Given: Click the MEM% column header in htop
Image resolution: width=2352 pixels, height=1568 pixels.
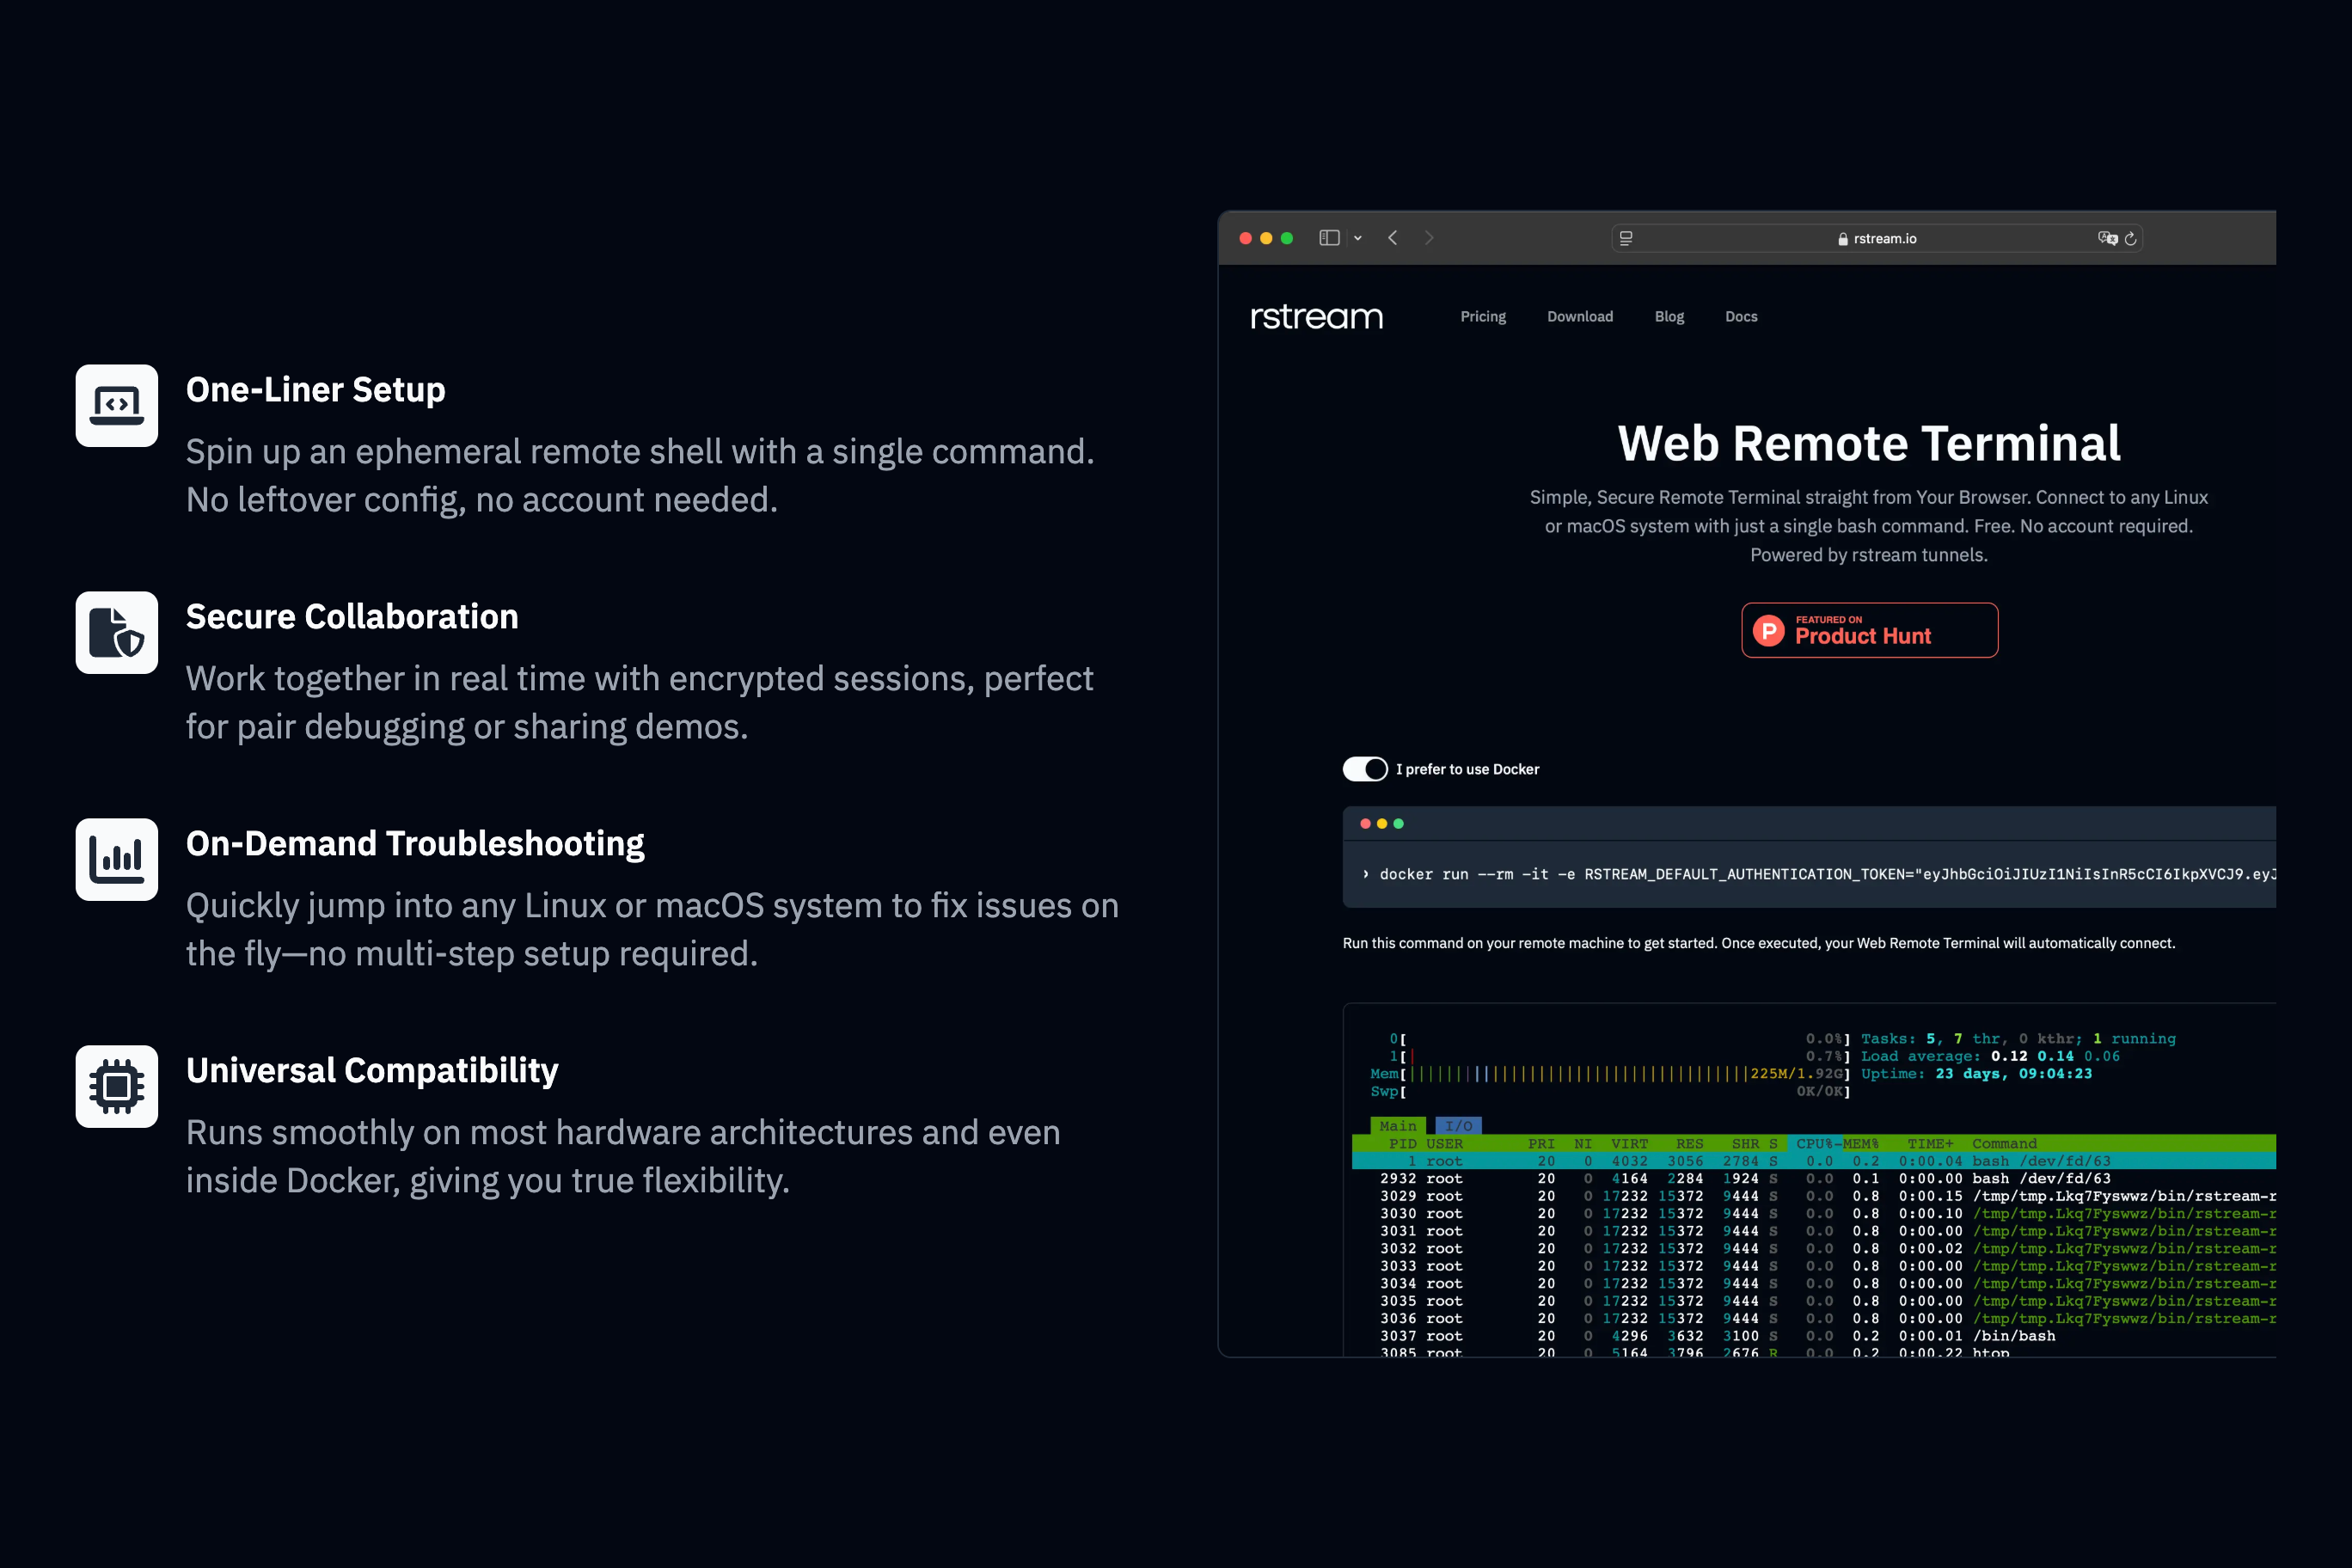Looking at the screenshot, I should pyautogui.click(x=1860, y=1143).
